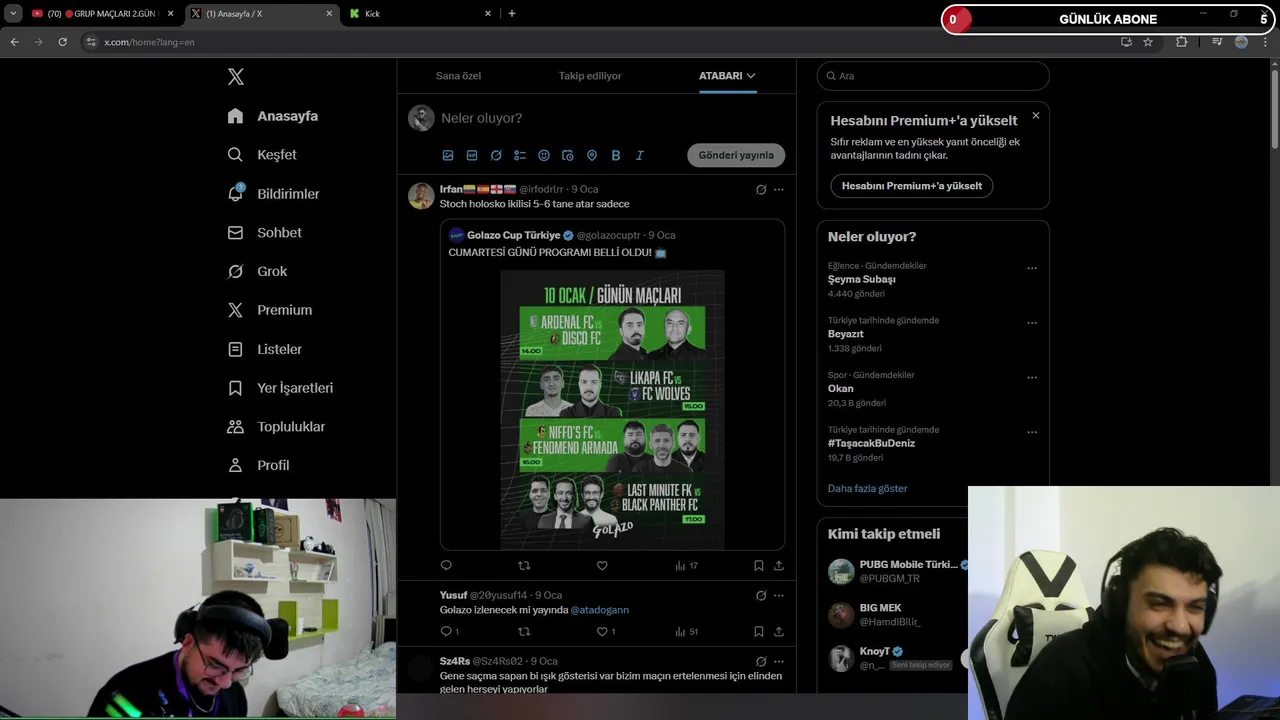The image size is (1280, 720).
Task: Open more options for Şeyma Subaşı trend
Action: pyautogui.click(x=1032, y=268)
